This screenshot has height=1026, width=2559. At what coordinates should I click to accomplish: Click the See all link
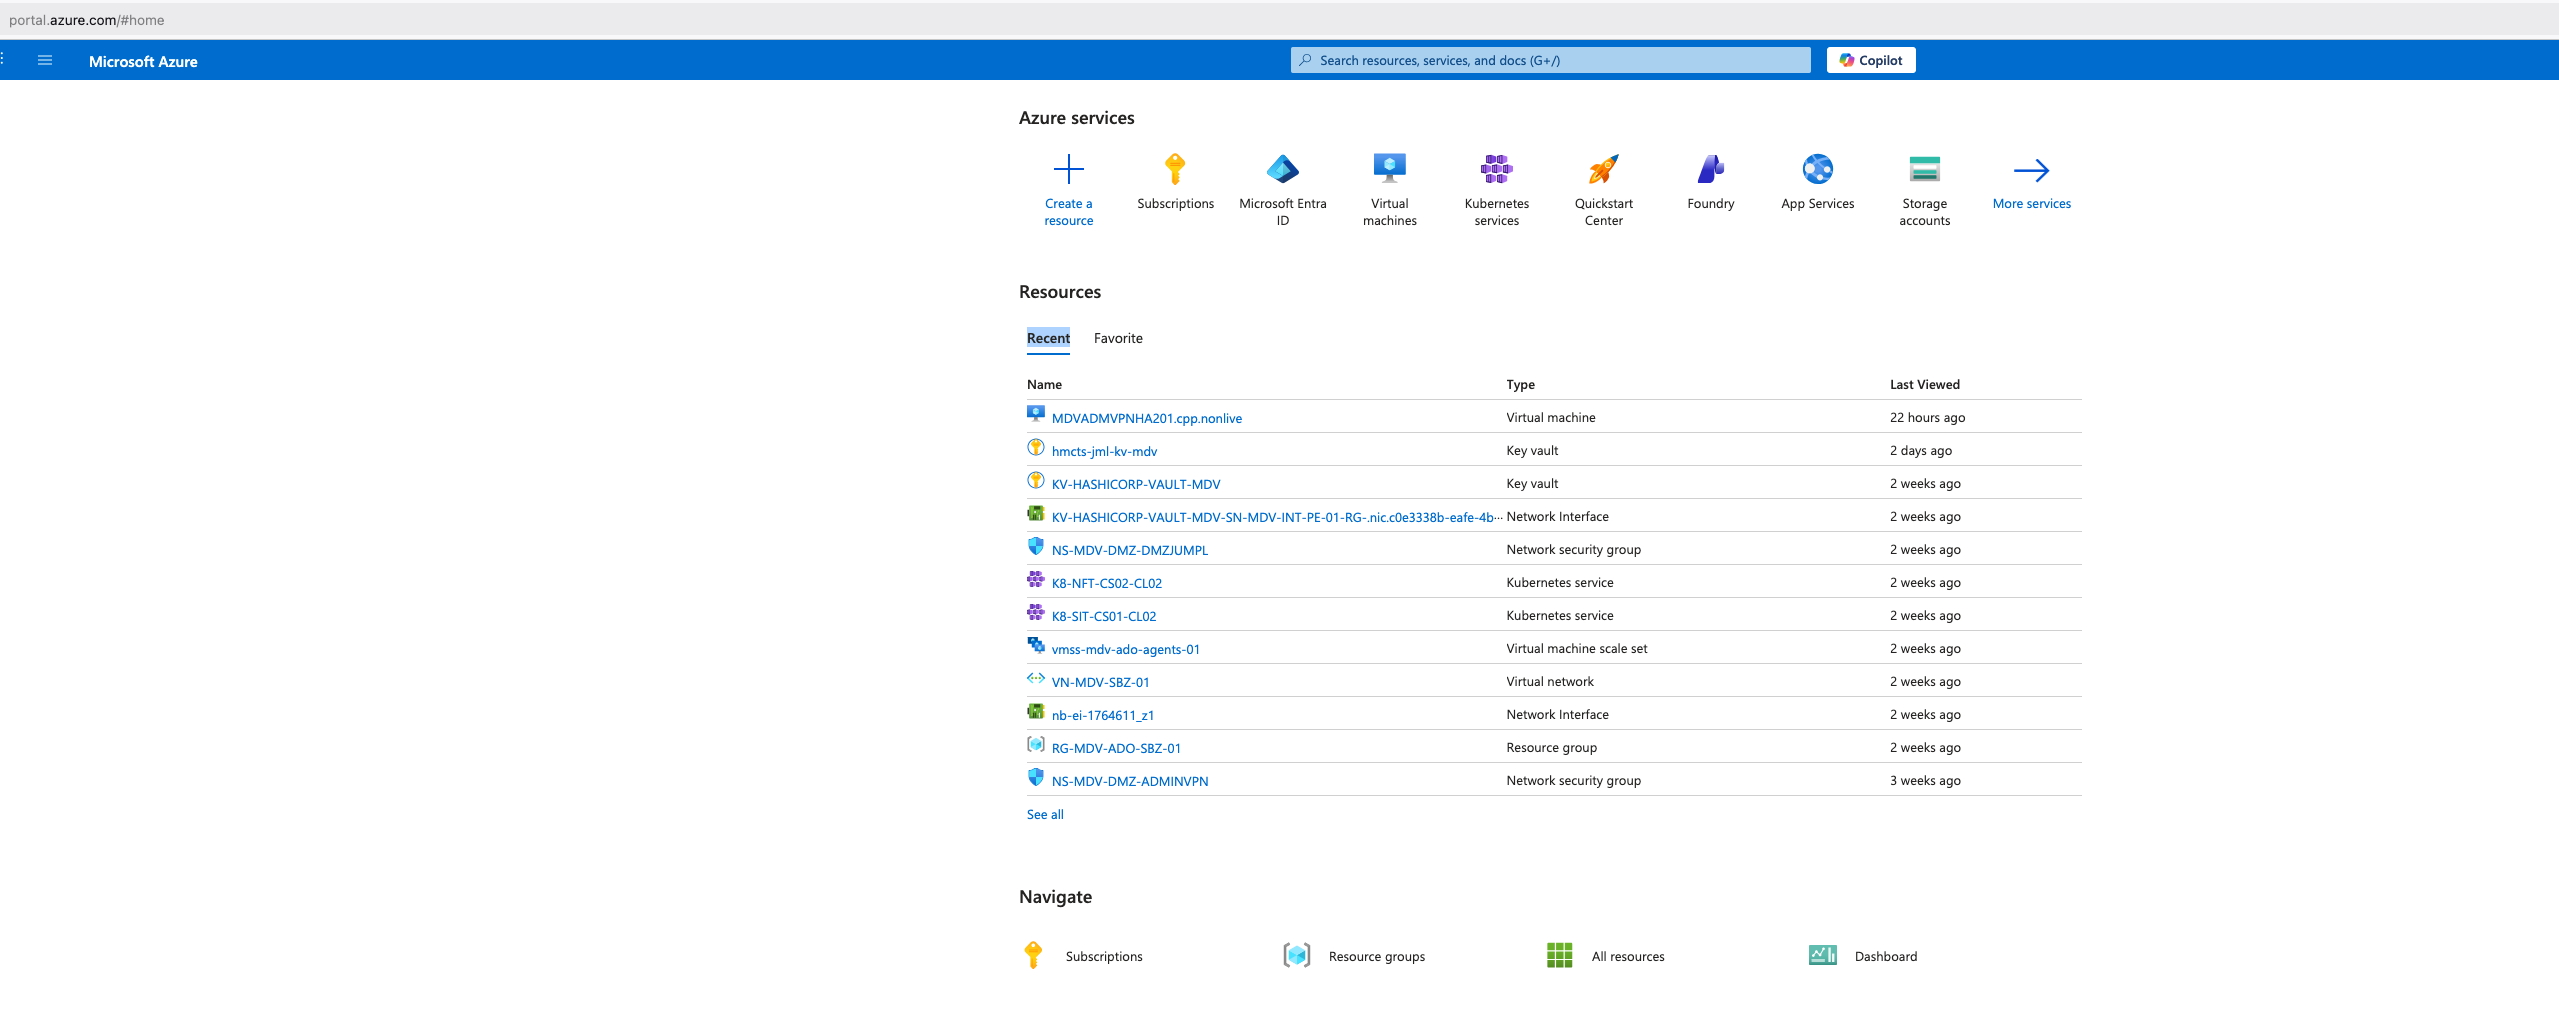1044,814
